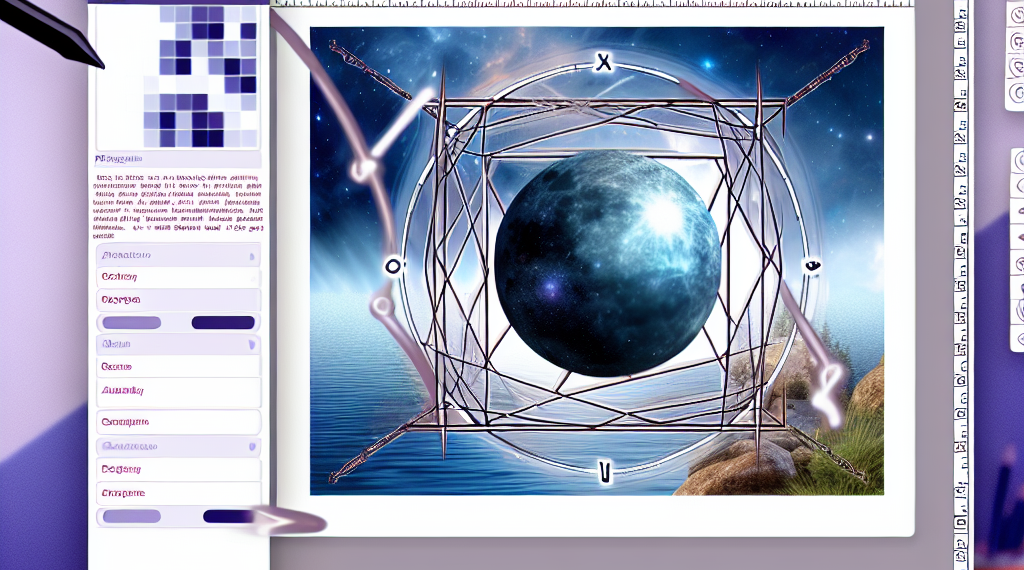
Task: Select the O handle on circle's left edge
Action: pos(392,266)
